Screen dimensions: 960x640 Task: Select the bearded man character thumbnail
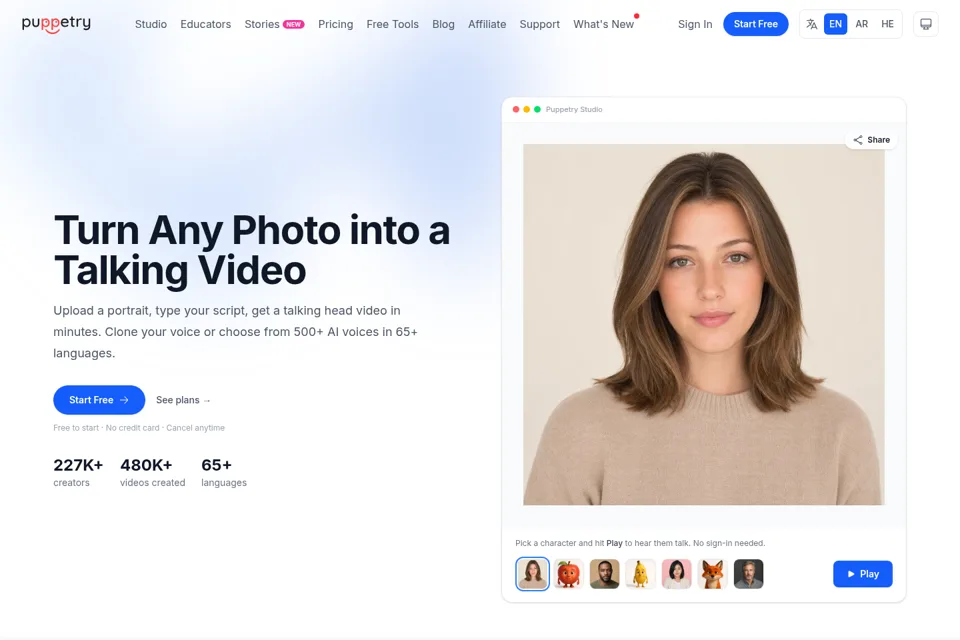[x=604, y=574]
